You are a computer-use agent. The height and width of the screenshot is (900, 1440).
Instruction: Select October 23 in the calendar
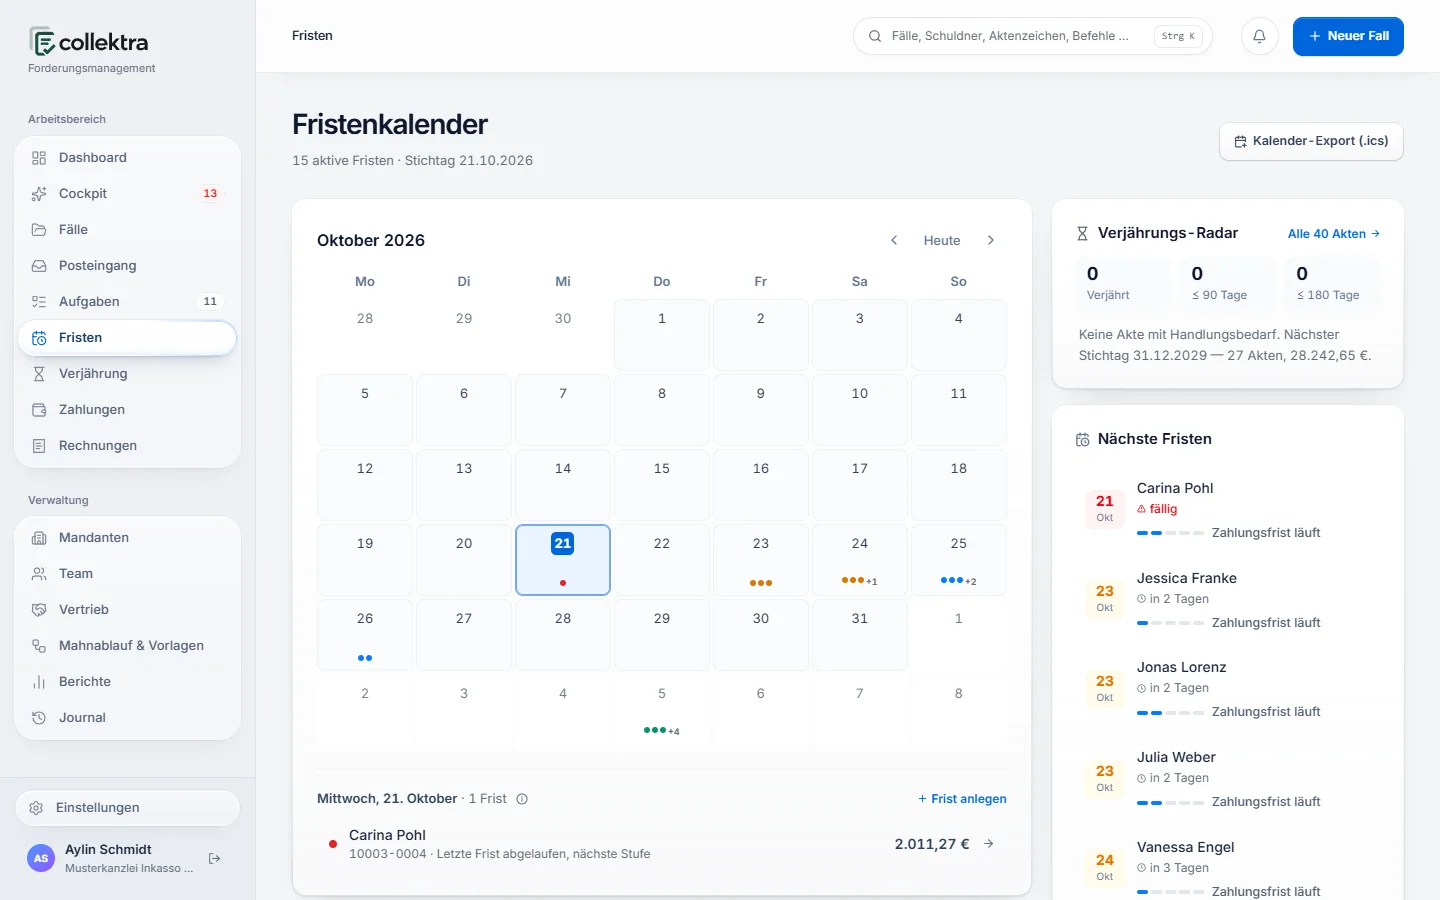[761, 560]
